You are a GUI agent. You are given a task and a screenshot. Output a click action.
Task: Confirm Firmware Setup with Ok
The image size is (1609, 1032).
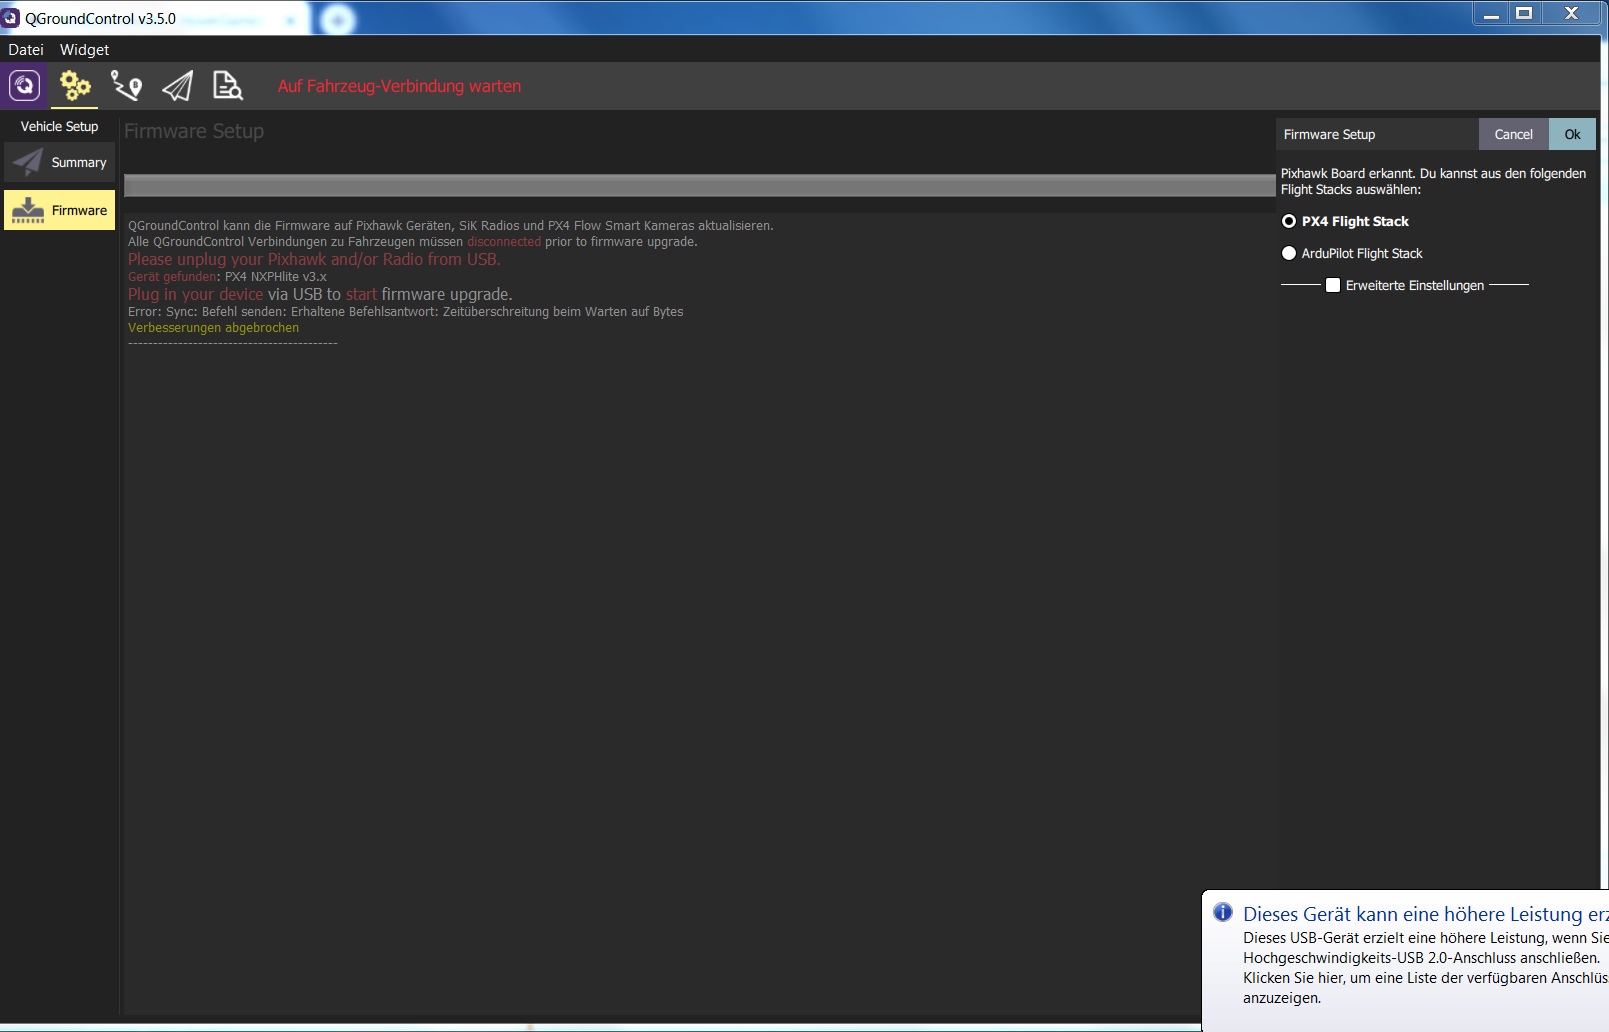coord(1572,134)
